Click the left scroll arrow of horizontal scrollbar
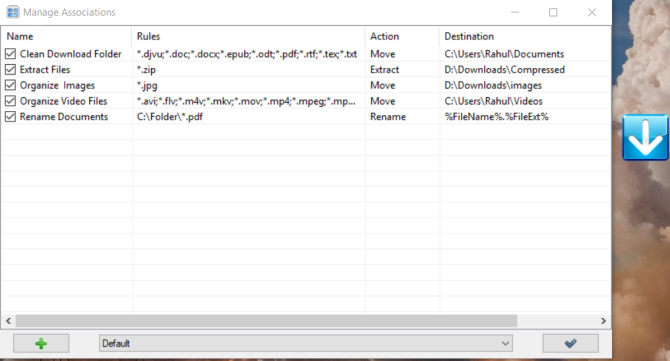 pos(8,320)
